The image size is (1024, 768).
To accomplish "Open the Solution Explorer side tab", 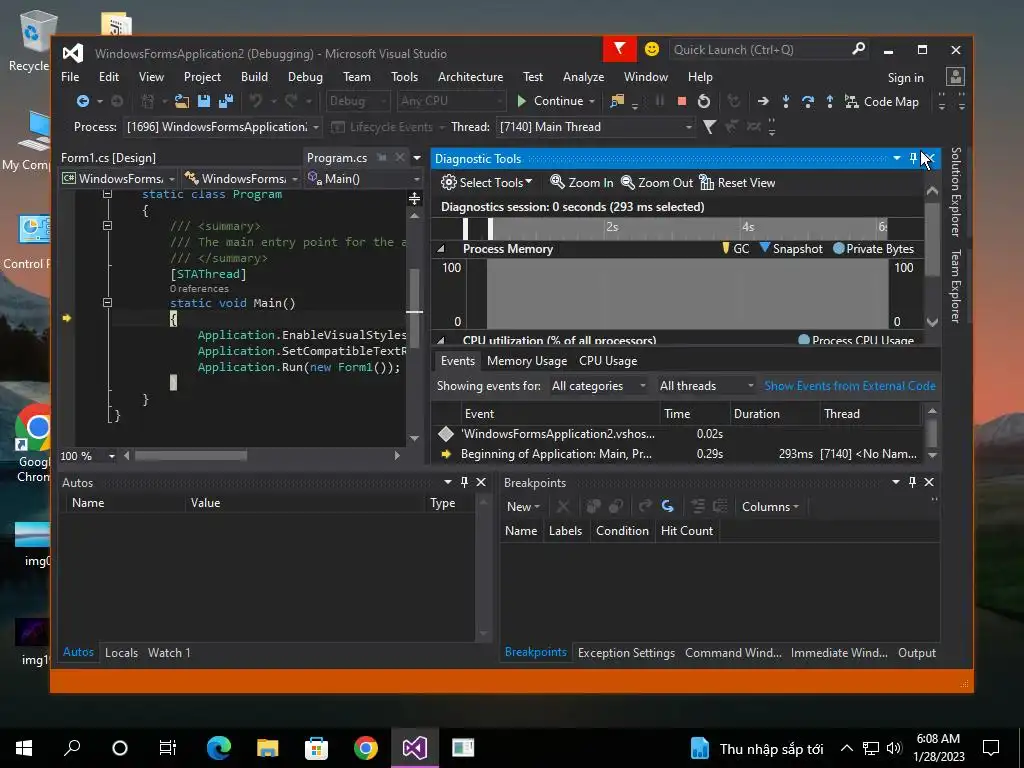I will [x=955, y=192].
